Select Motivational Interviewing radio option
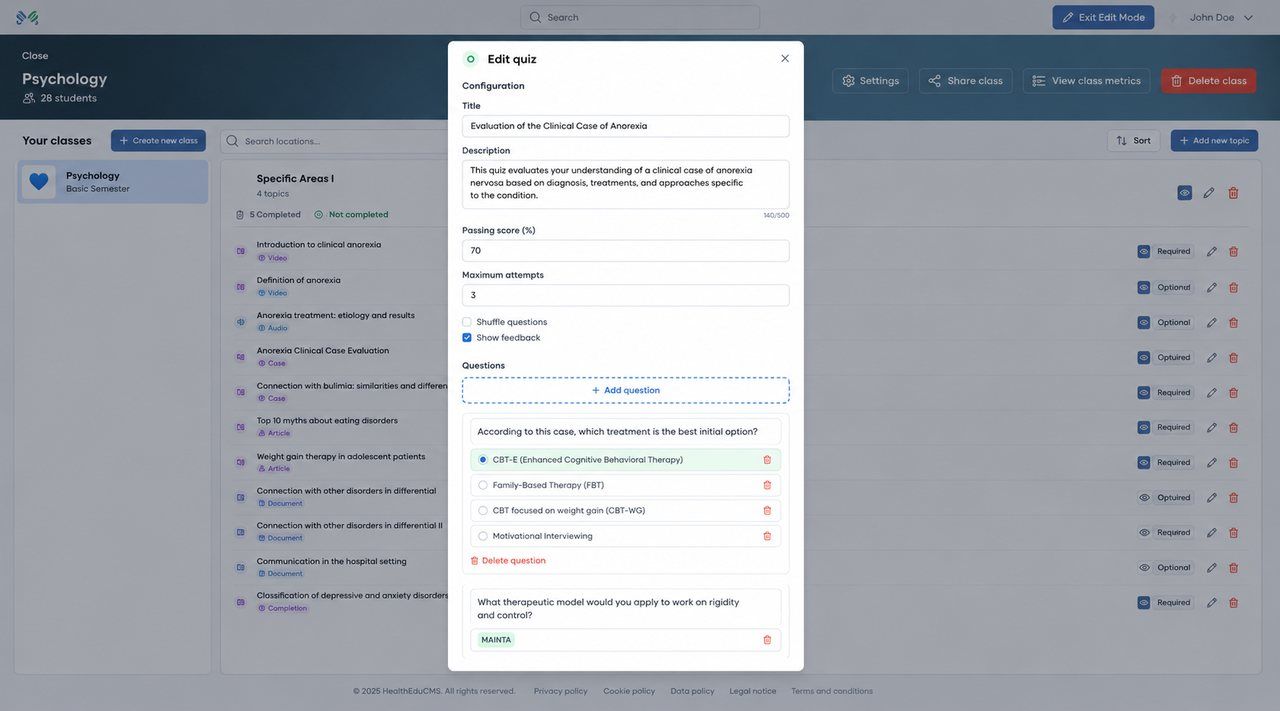This screenshot has width=1280, height=711. point(483,536)
